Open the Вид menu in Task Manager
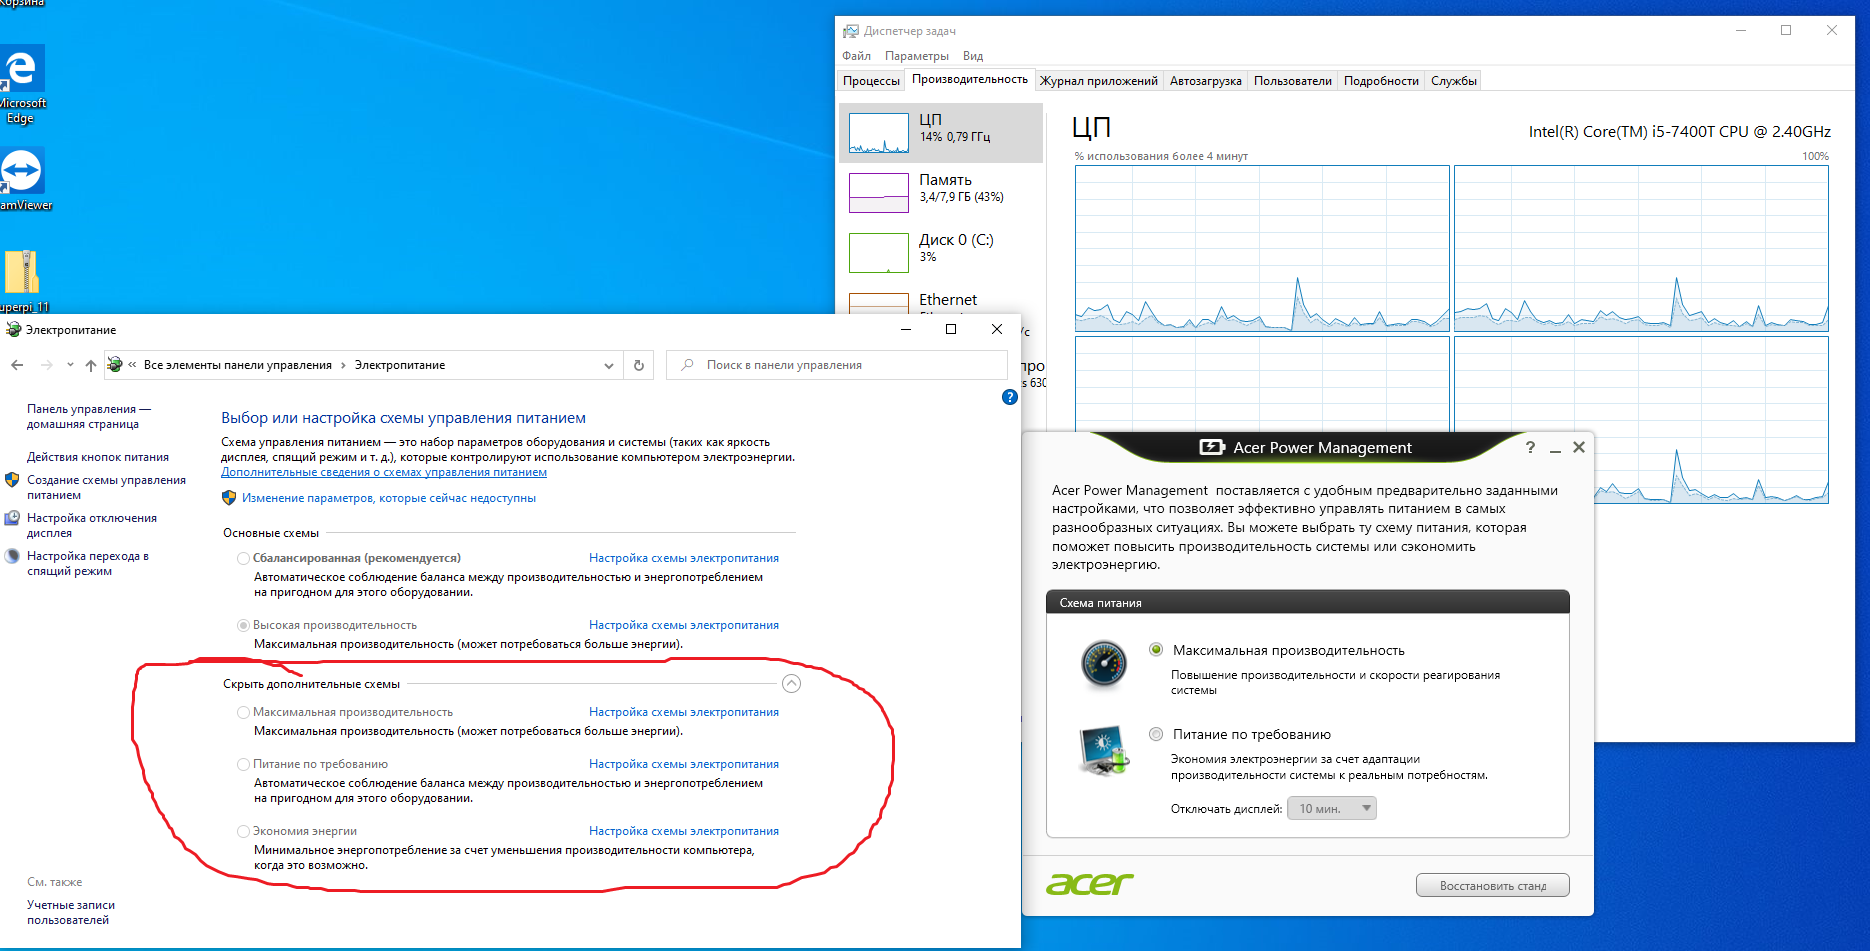This screenshot has height=951, width=1870. pos(973,56)
